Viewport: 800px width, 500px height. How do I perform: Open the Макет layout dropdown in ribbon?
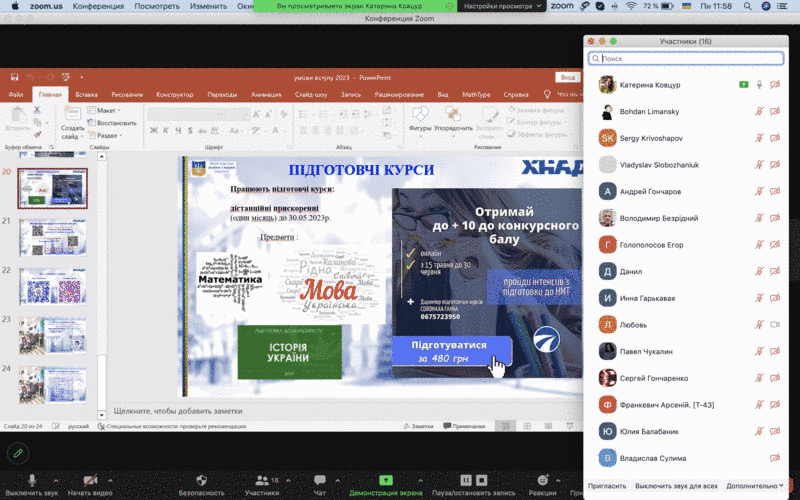coord(105,110)
